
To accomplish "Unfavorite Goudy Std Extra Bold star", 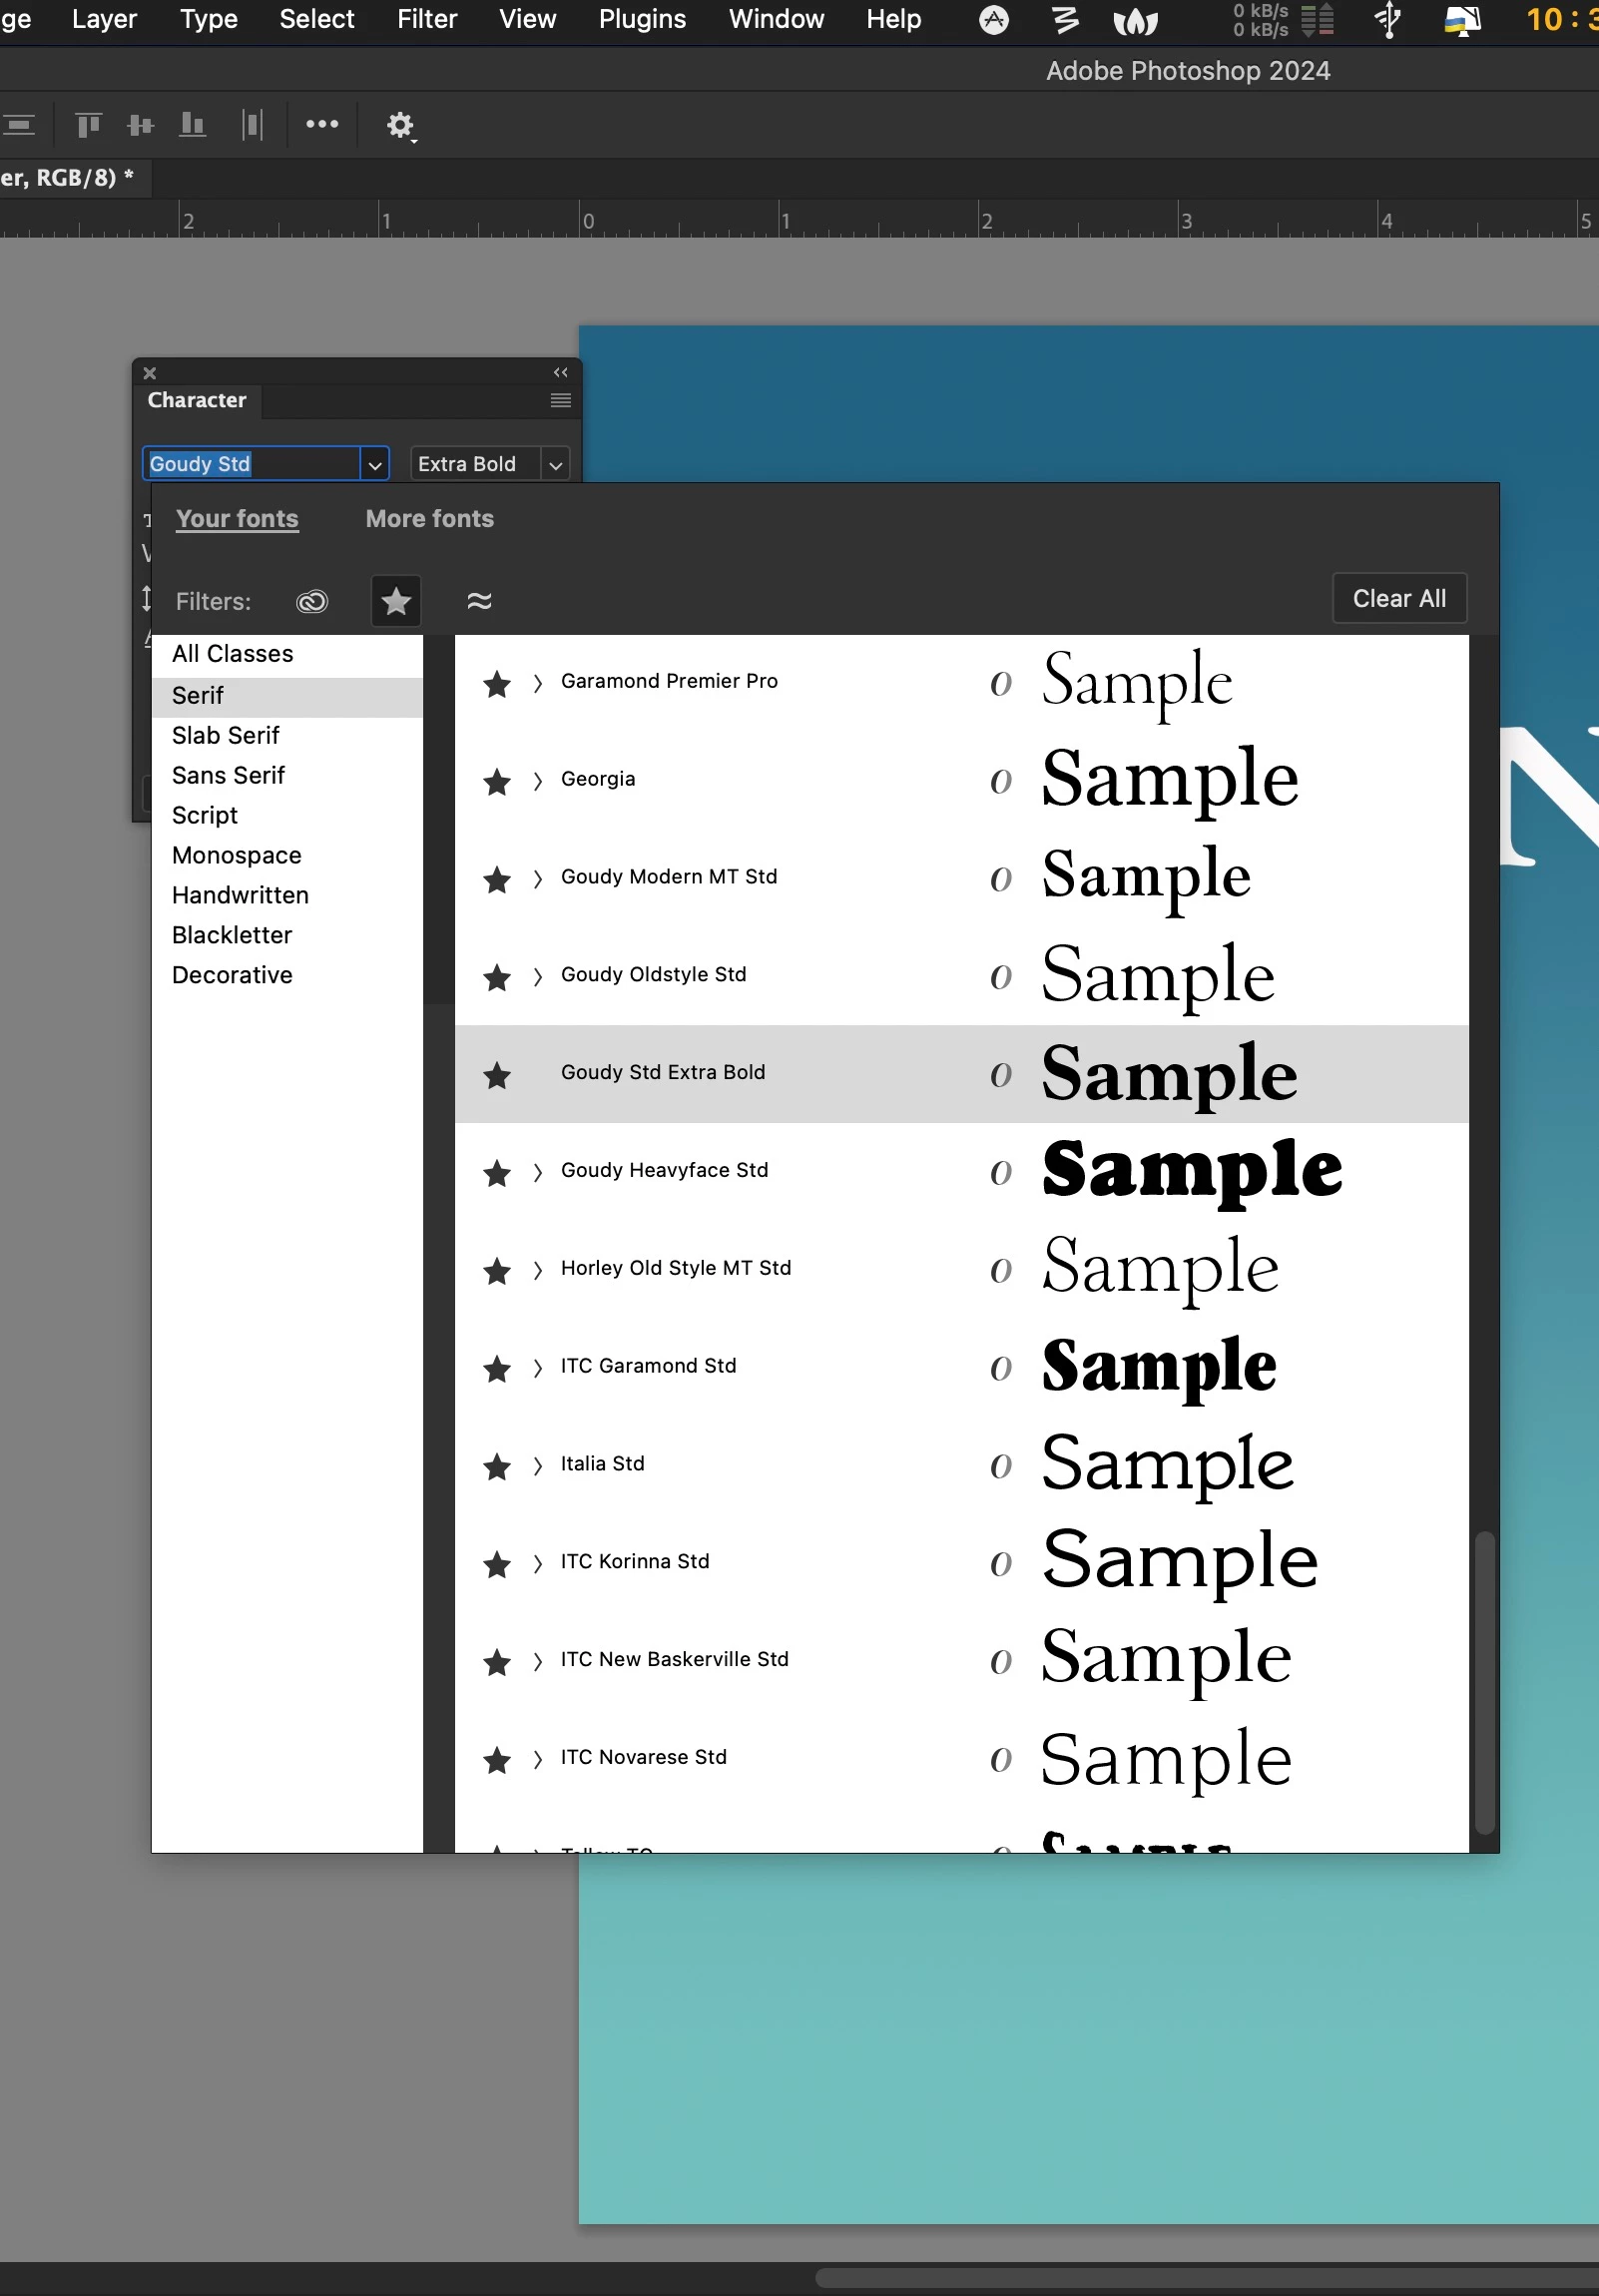I will [497, 1076].
